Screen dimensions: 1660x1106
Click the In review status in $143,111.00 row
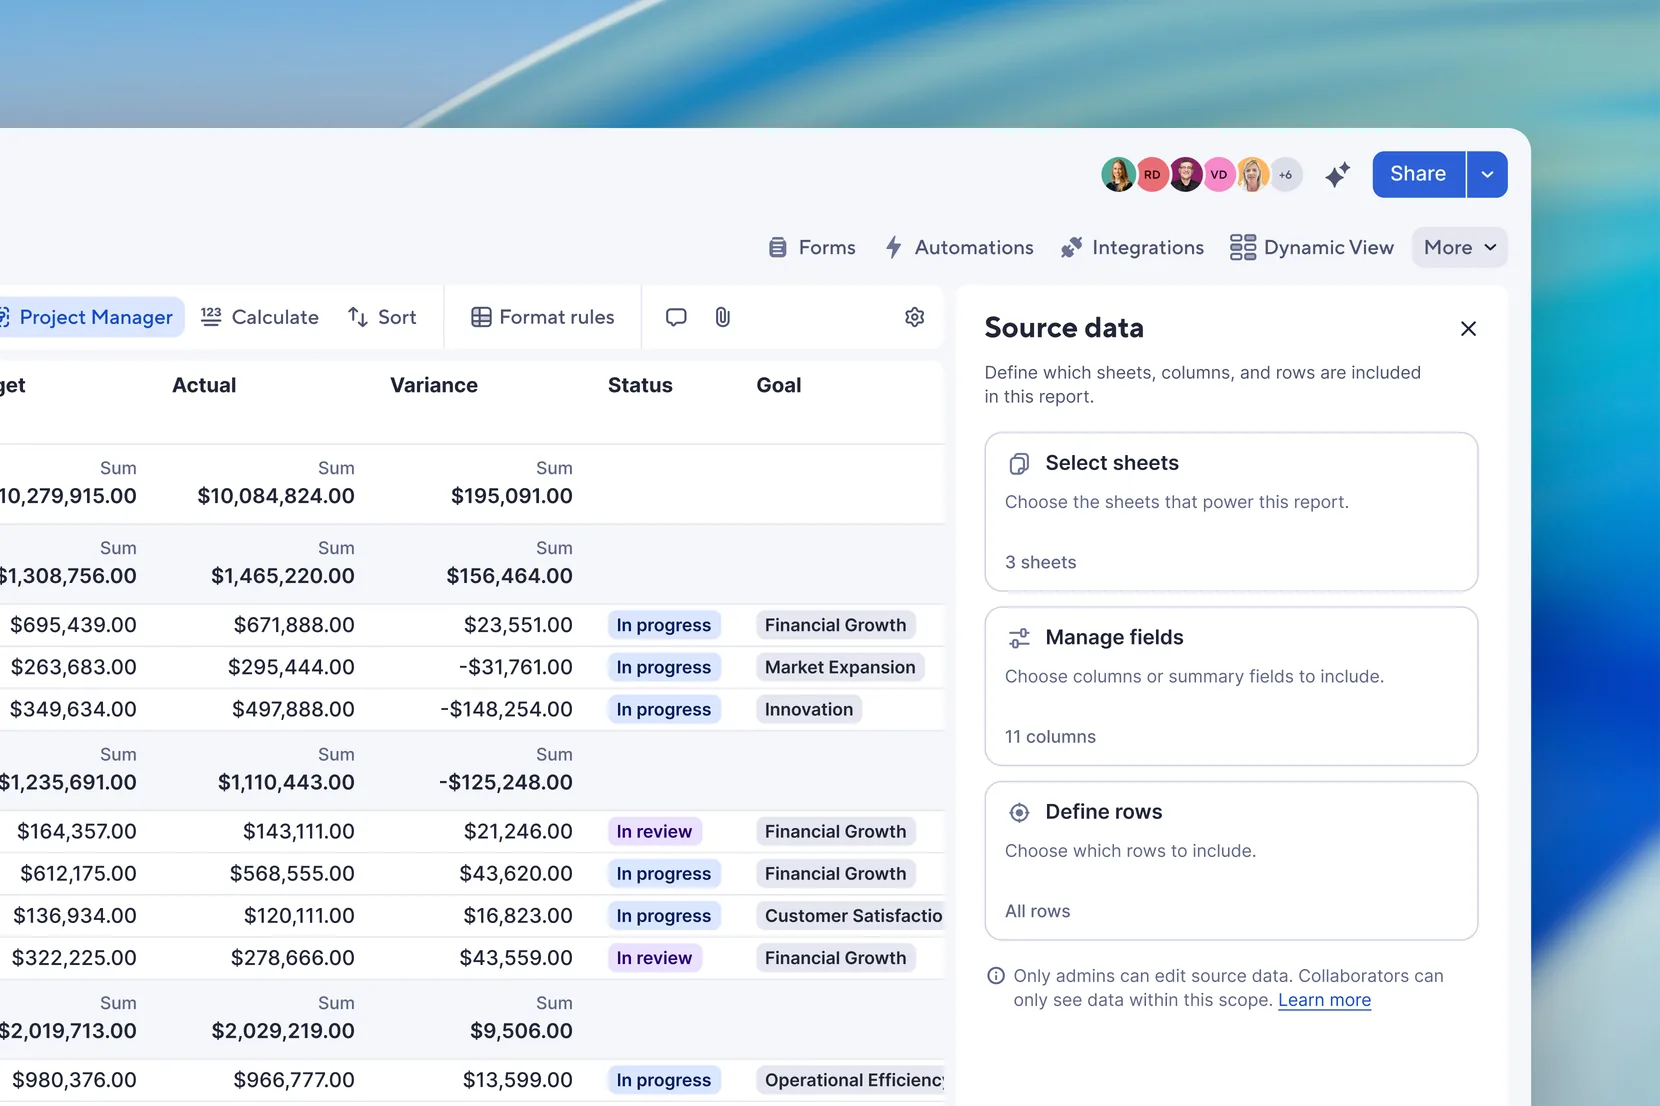pyautogui.click(x=654, y=831)
